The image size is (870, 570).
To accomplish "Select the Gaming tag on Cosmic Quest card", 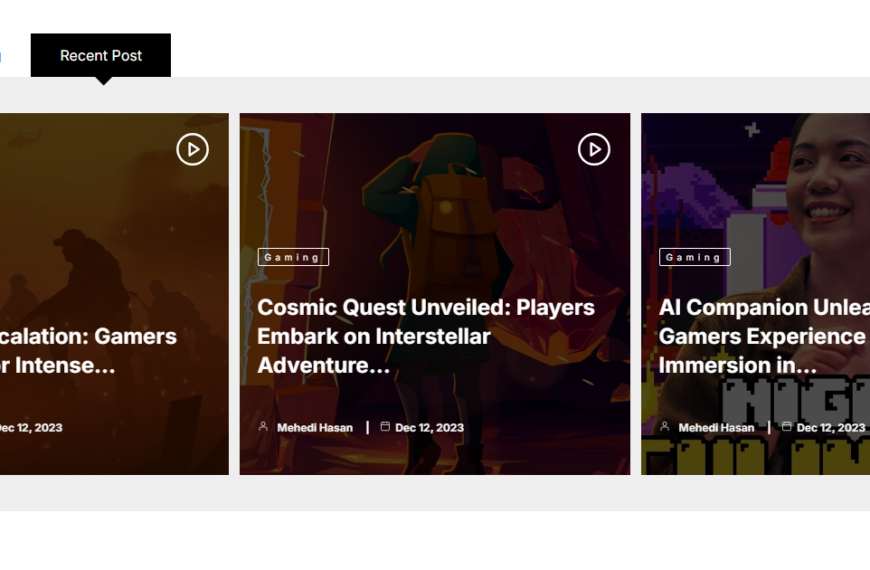I will pyautogui.click(x=293, y=257).
